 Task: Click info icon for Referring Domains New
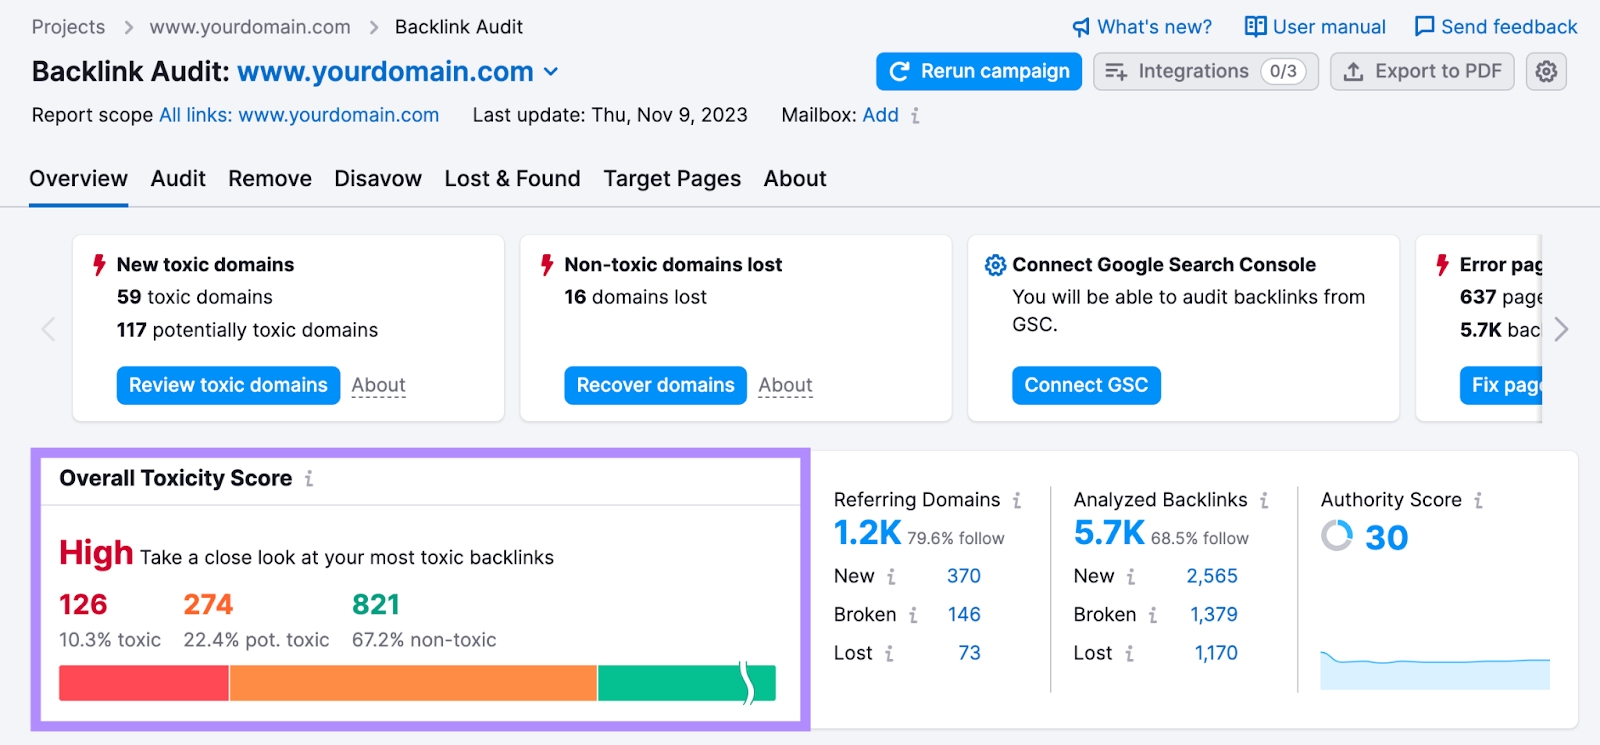click(891, 577)
